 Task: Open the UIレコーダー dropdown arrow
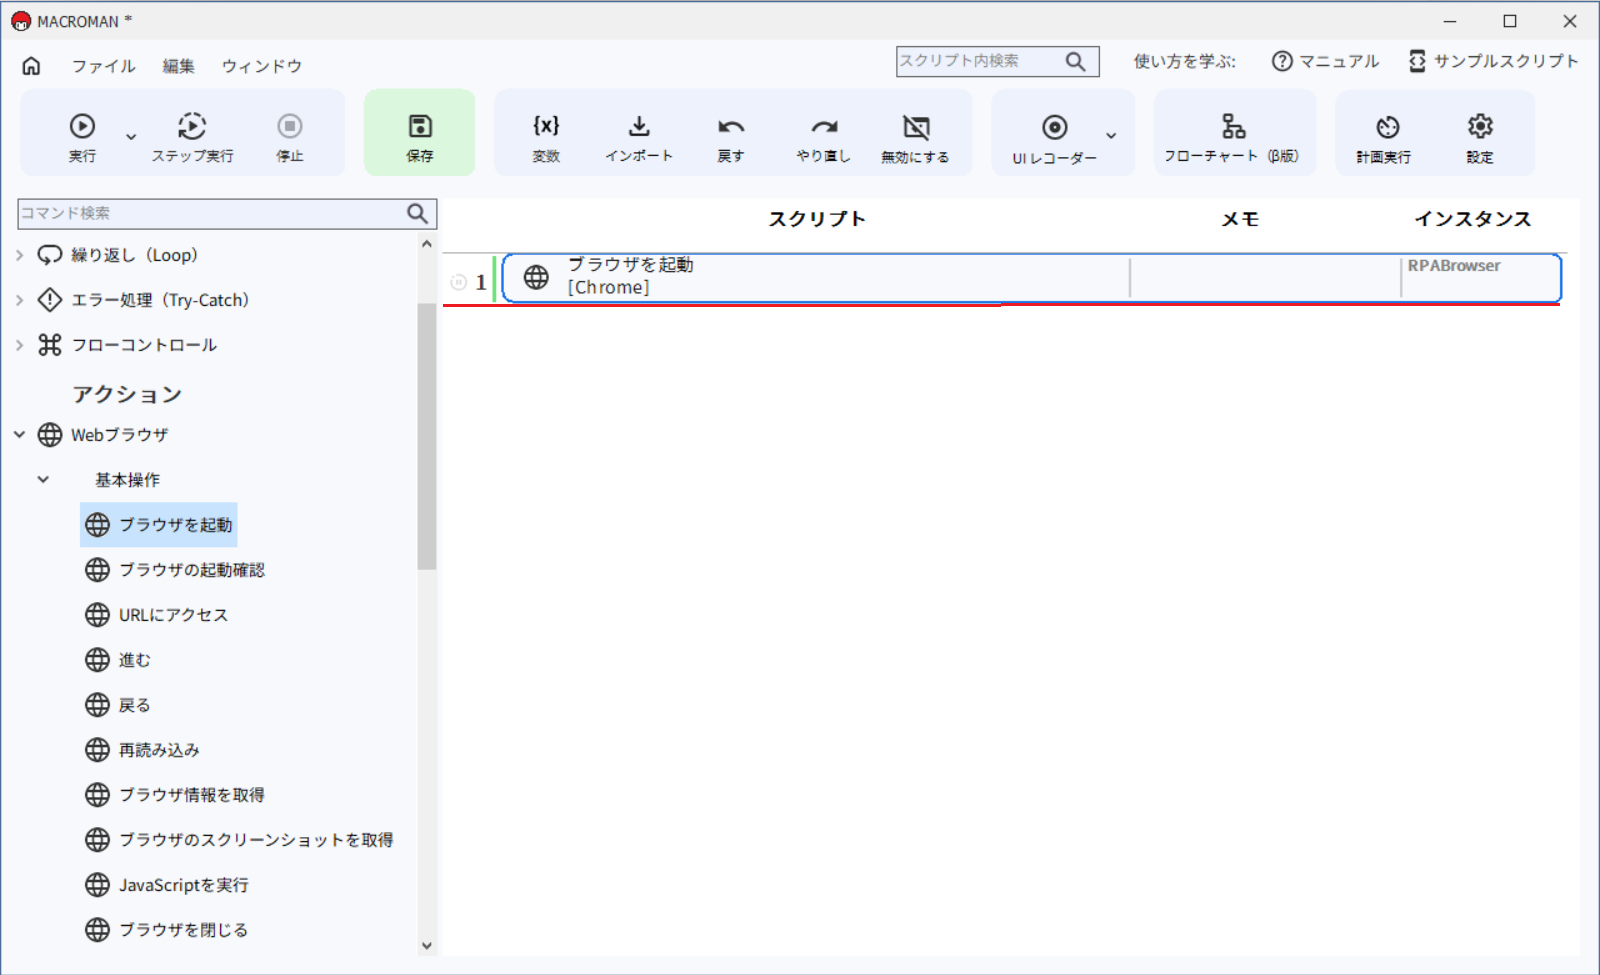pyautogui.click(x=1111, y=135)
